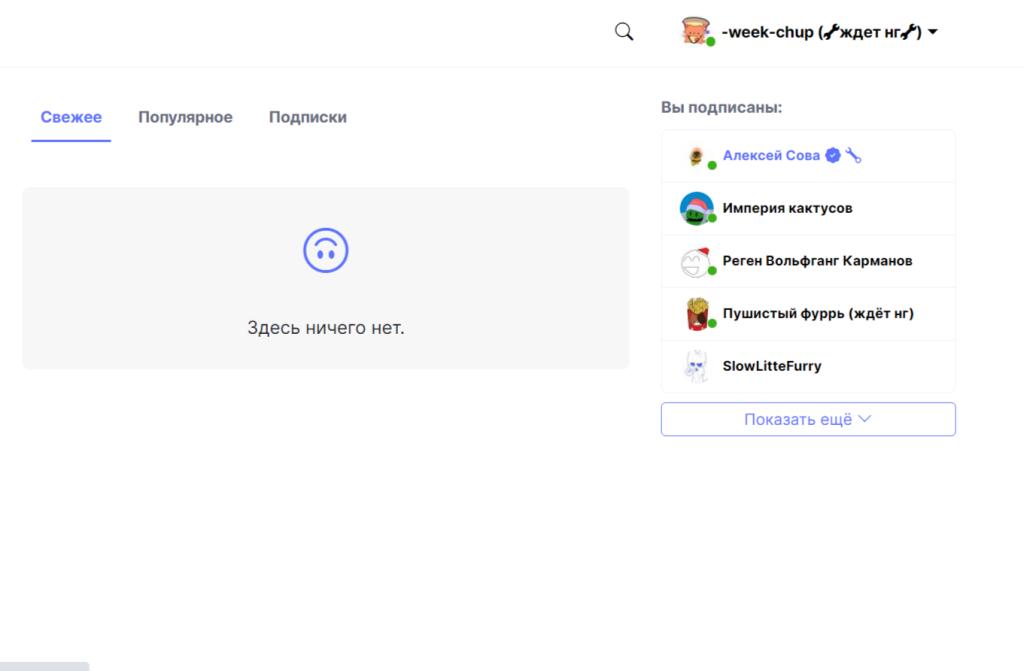
Task: Select the text Здесь ничего нет.
Action: point(326,327)
